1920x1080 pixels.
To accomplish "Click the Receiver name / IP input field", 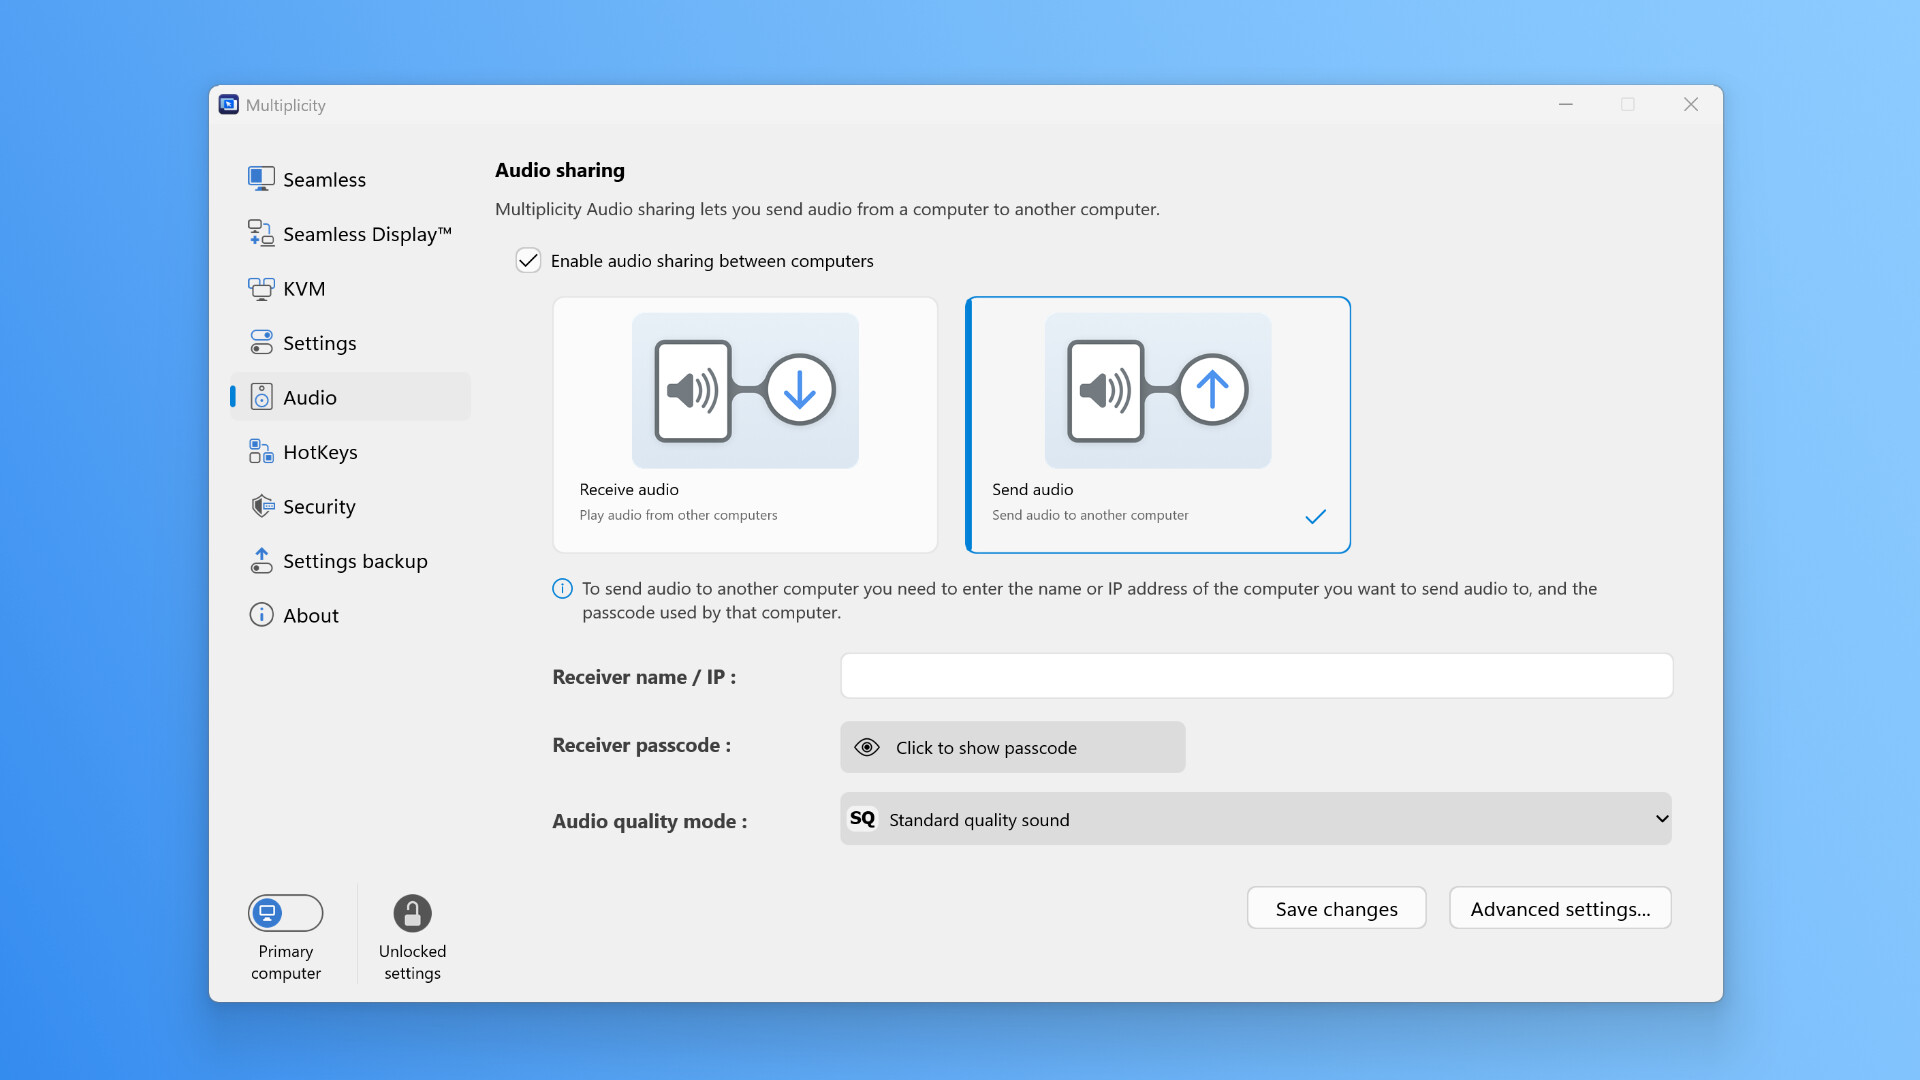I will point(1256,675).
